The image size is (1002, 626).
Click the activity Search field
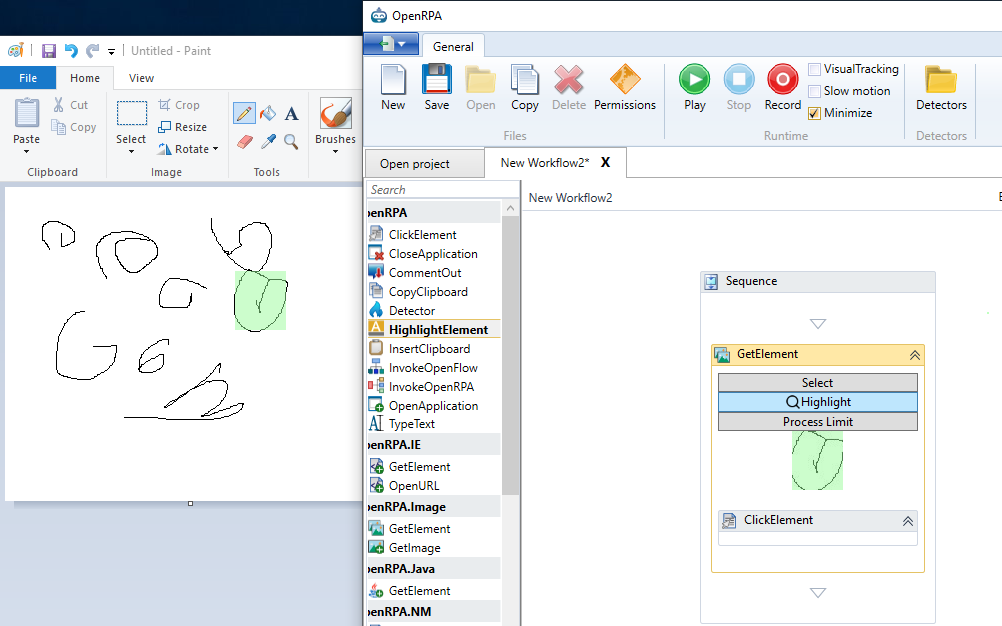point(443,190)
